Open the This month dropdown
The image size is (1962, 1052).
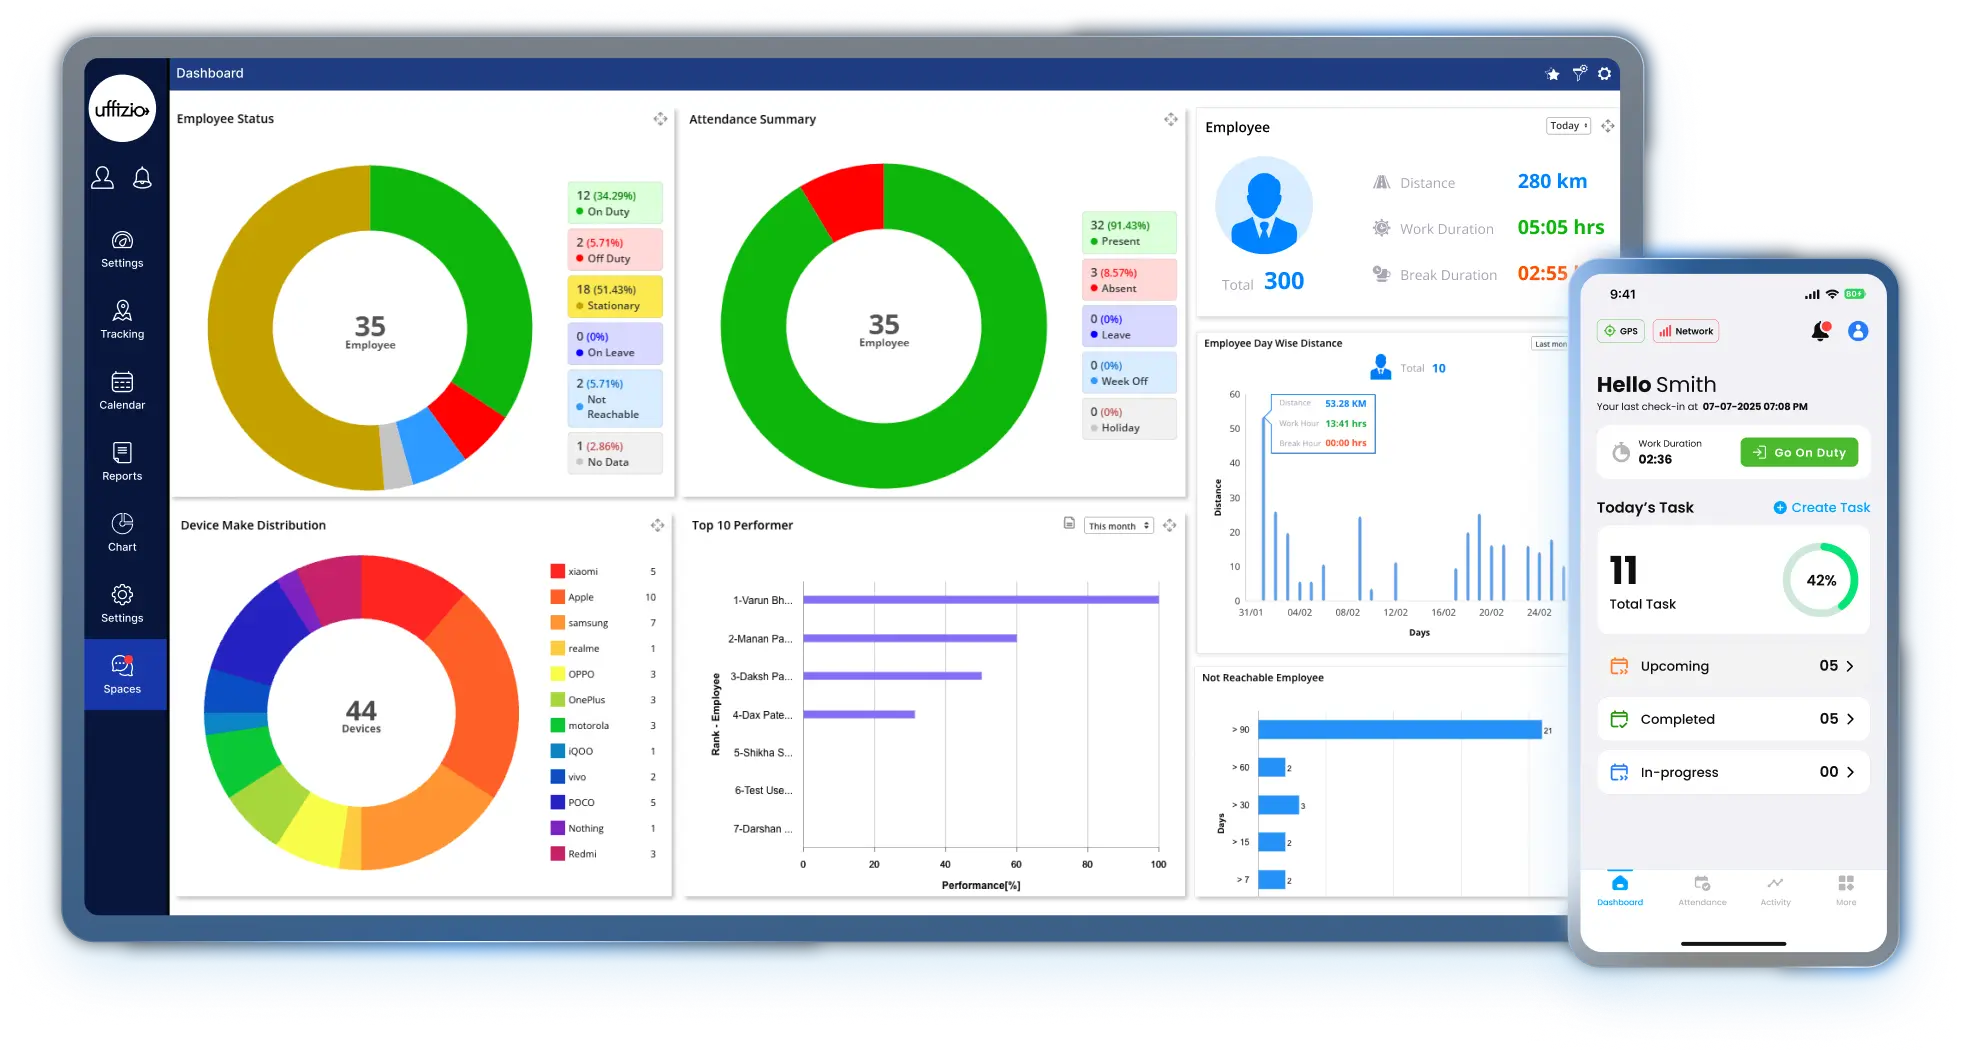pyautogui.click(x=1118, y=526)
